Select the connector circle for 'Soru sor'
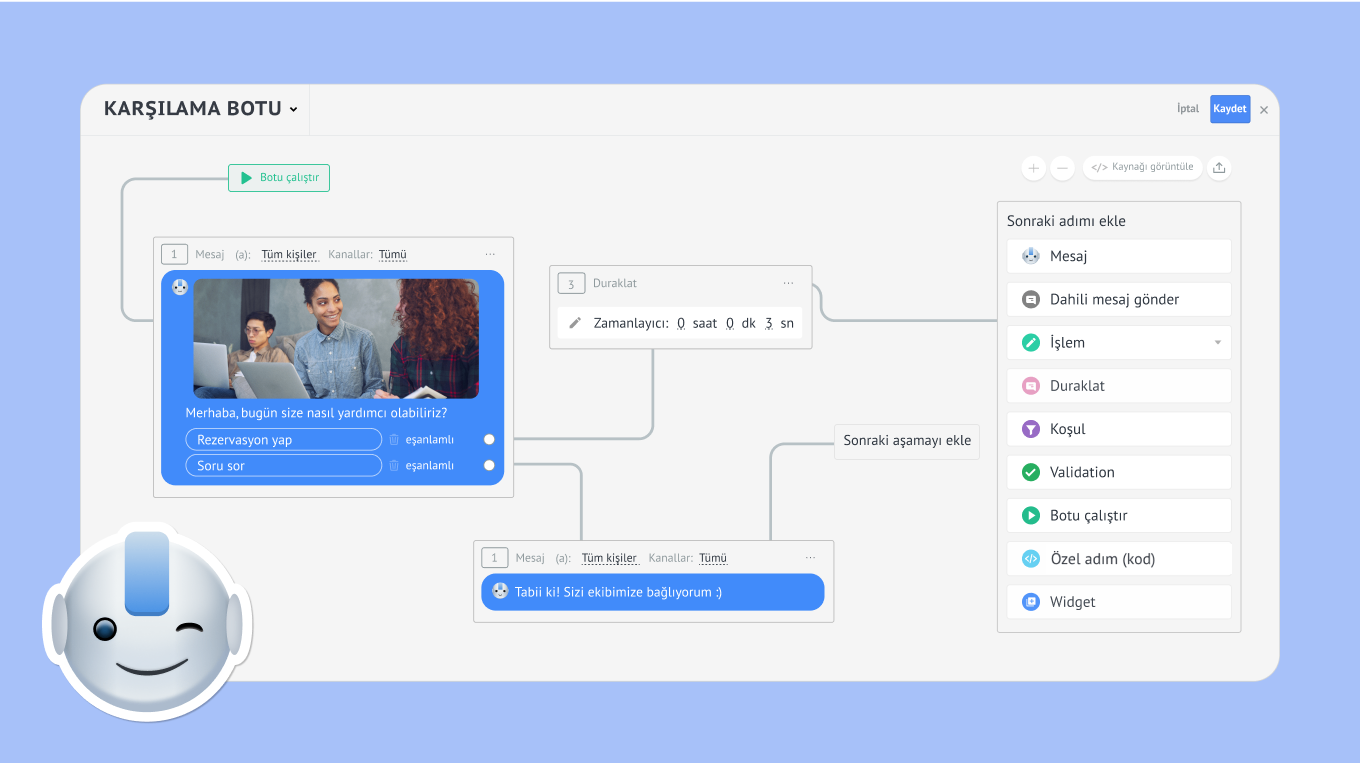 click(x=489, y=465)
